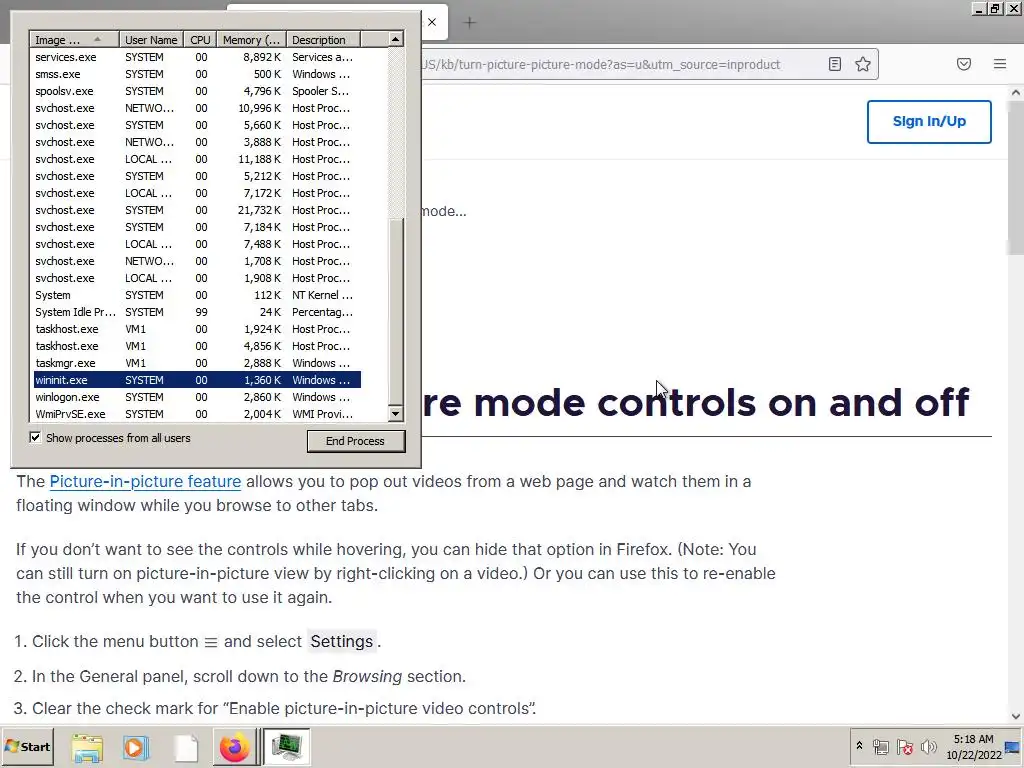Select the spoolsv.exe process row

[197, 91]
